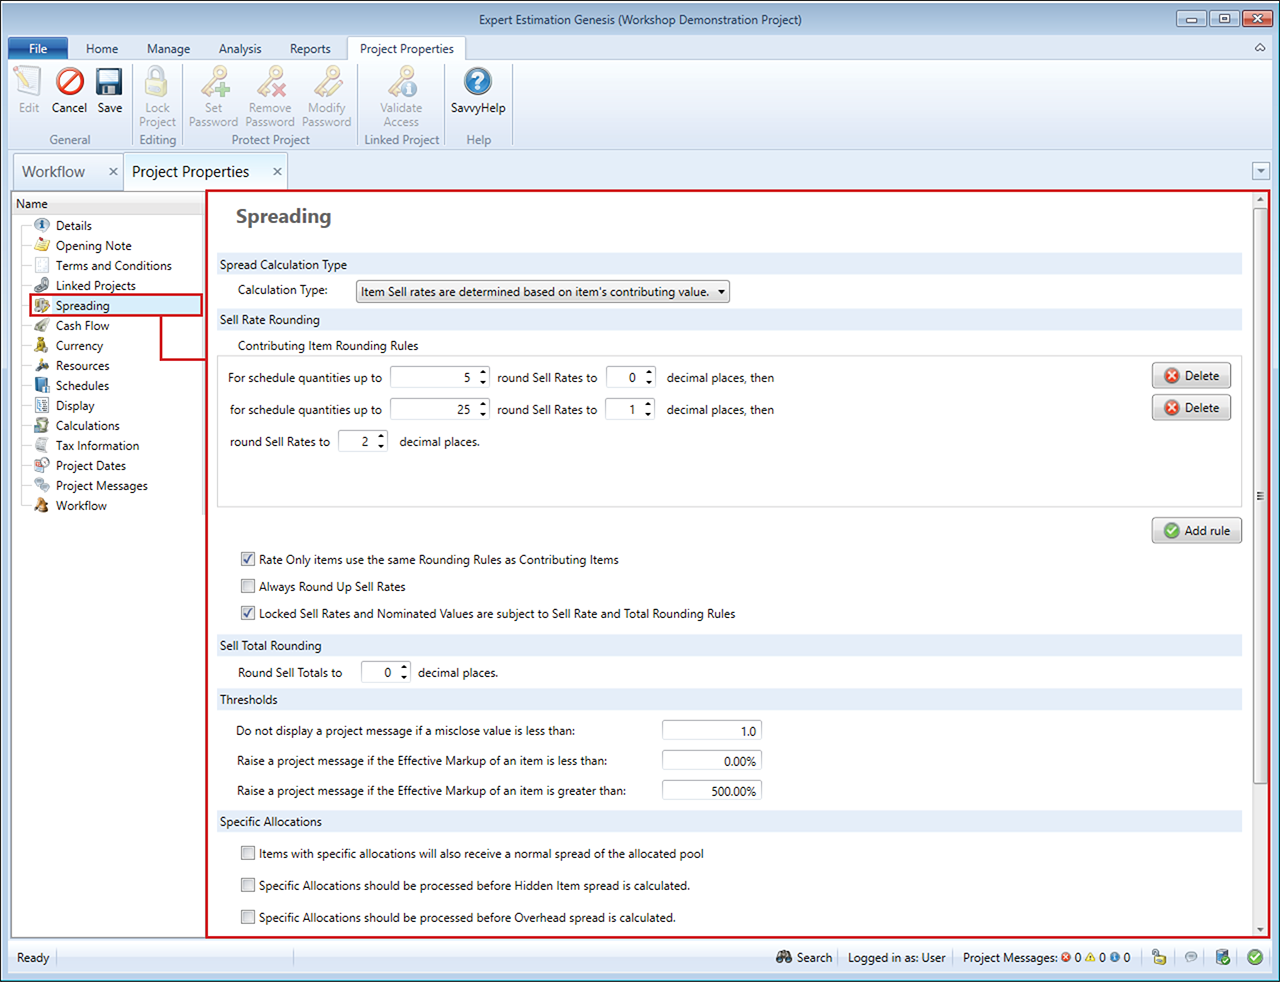The image size is (1280, 982).
Task: Click the binoculars Search icon in status bar
Action: (784, 957)
